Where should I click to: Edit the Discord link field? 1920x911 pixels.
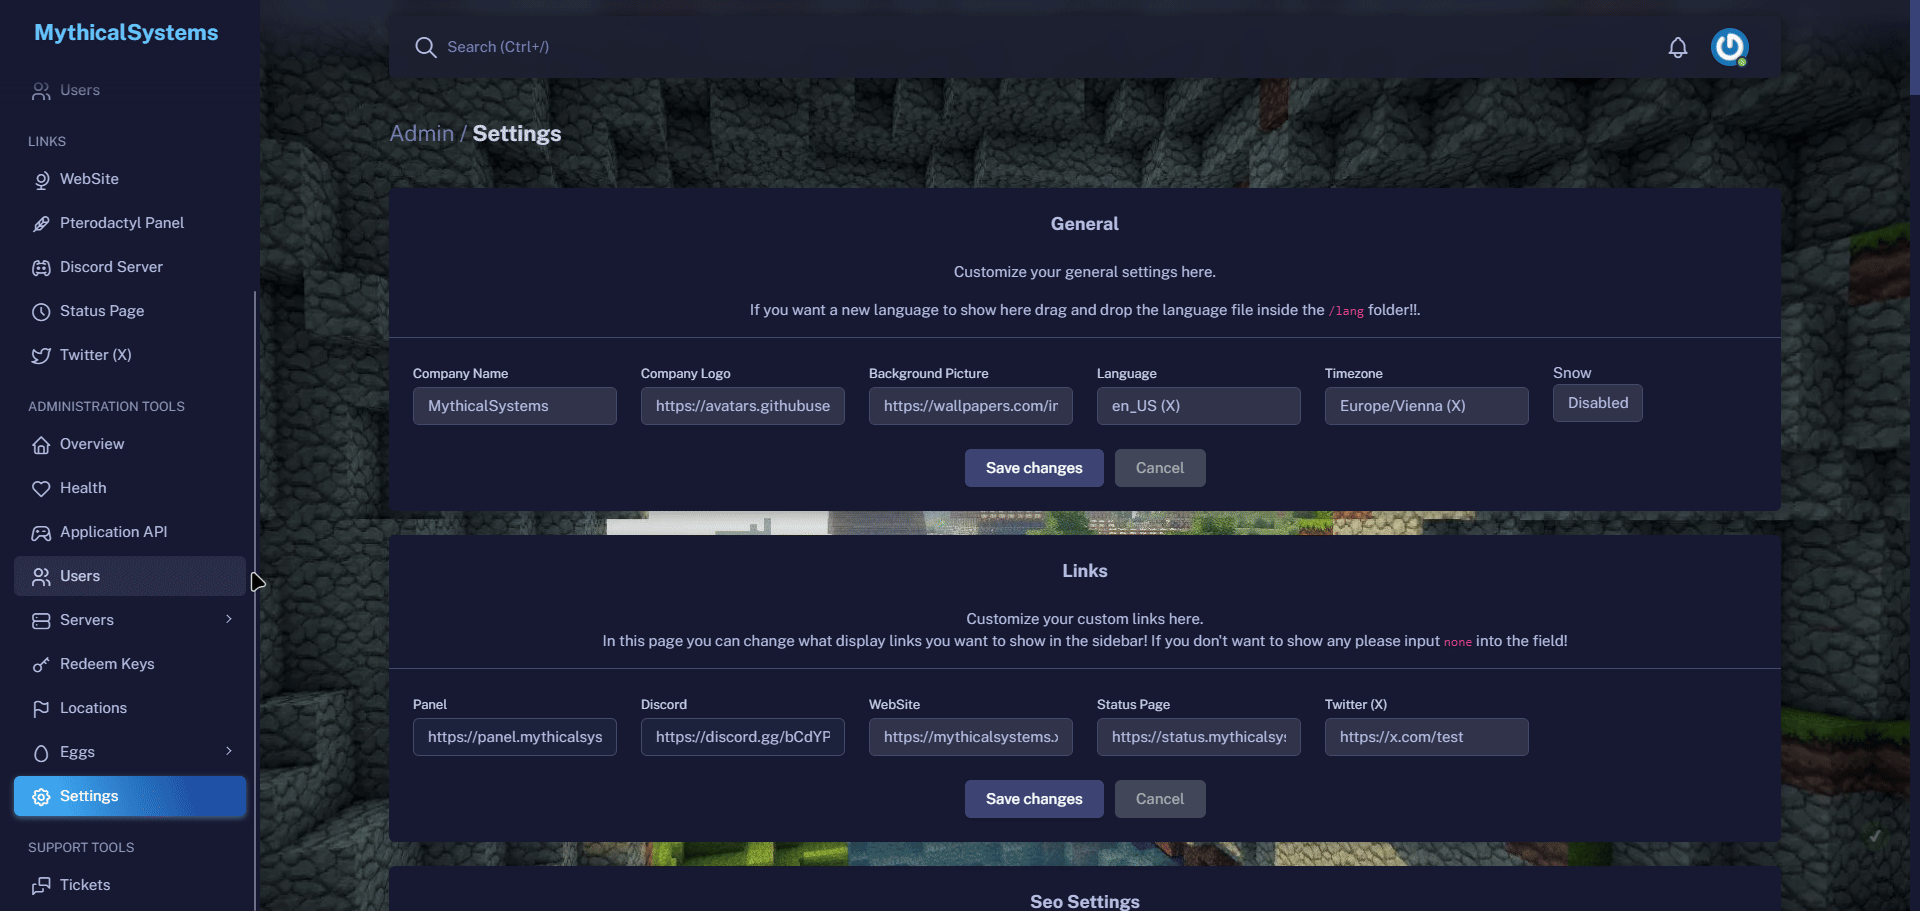point(742,737)
